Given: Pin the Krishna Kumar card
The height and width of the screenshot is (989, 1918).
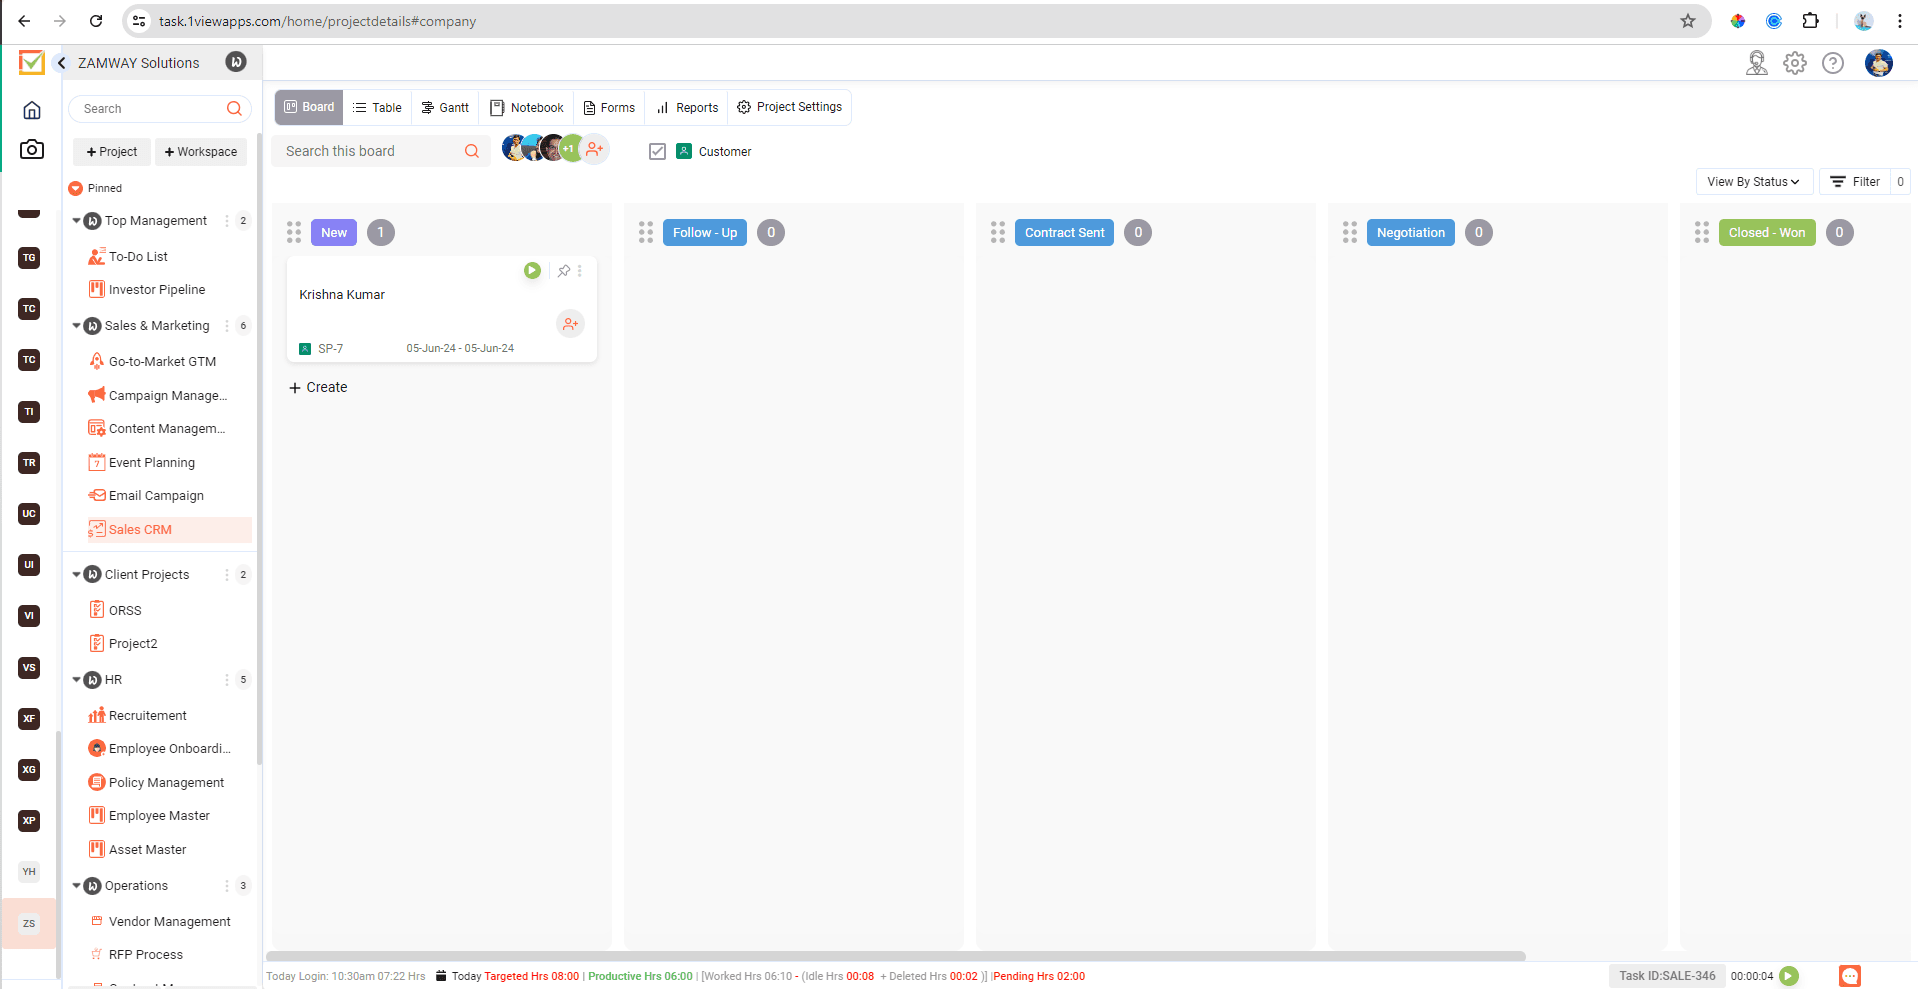Looking at the screenshot, I should [564, 271].
